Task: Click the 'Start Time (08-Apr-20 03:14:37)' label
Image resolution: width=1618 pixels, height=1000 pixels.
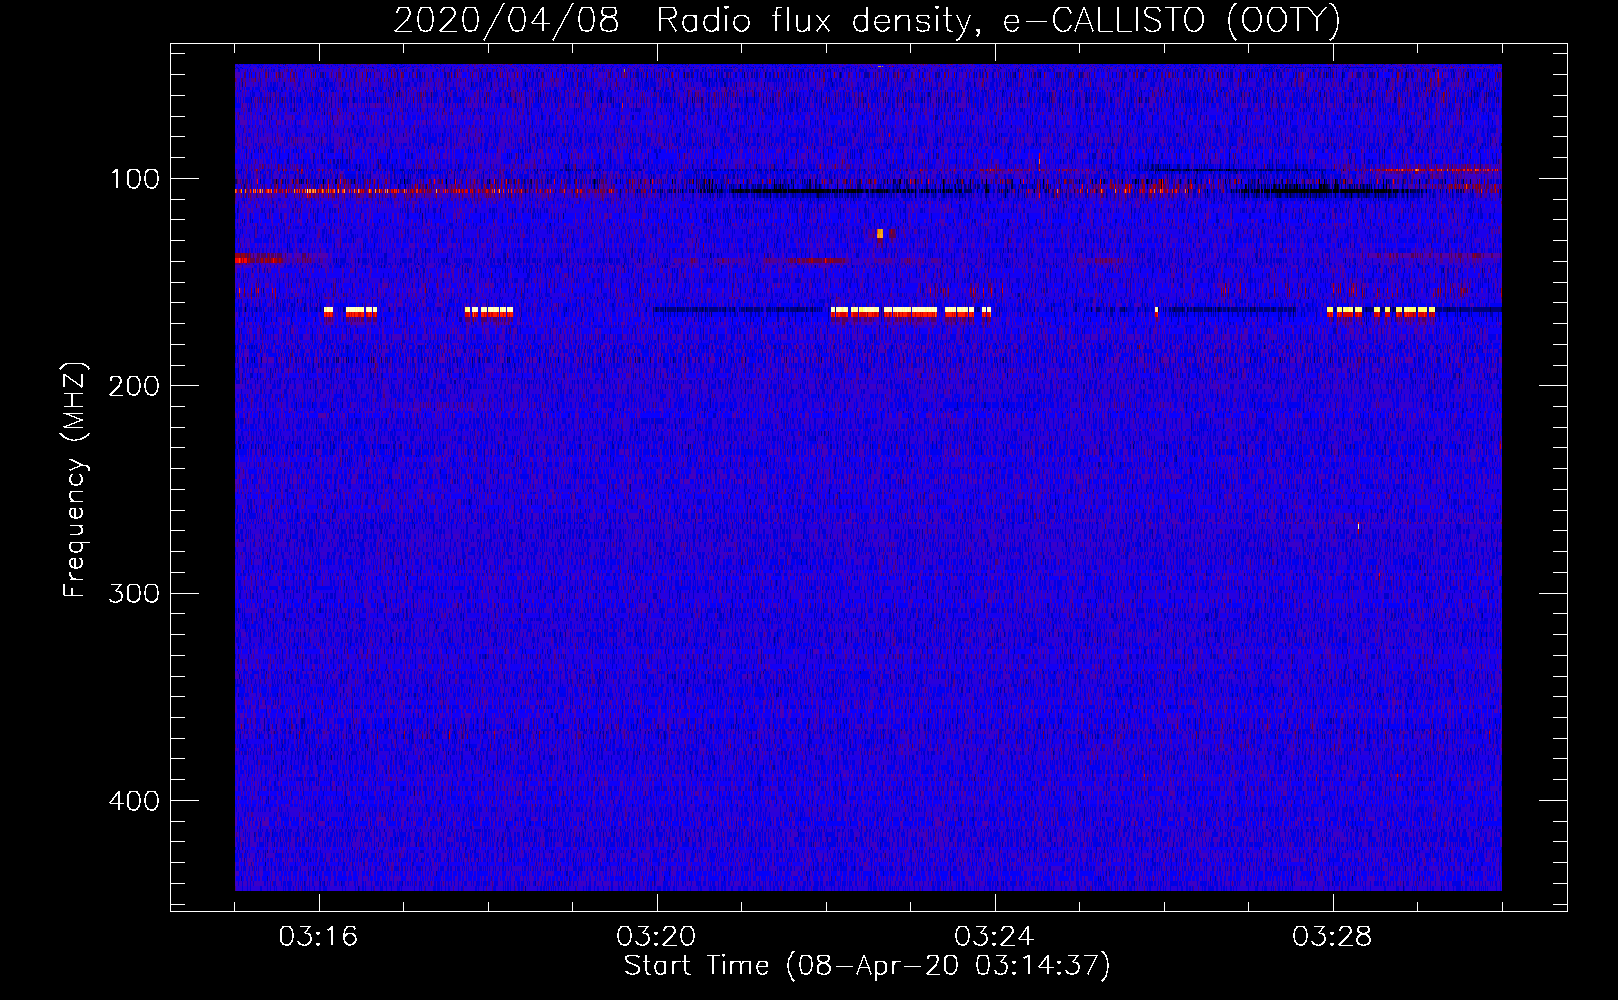Action: pyautogui.click(x=867, y=966)
